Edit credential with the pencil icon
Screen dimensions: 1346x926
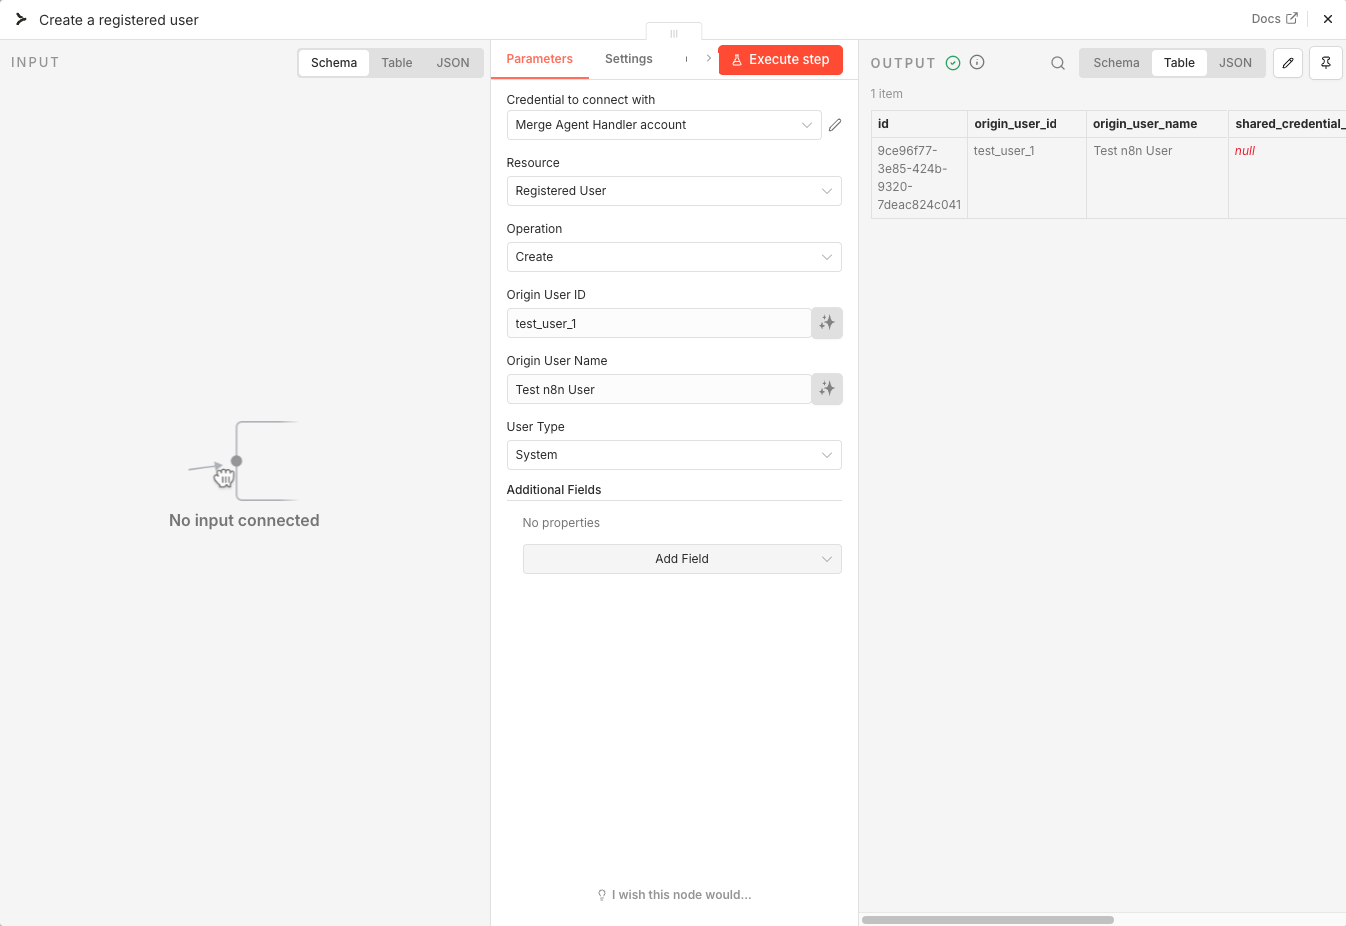click(835, 125)
